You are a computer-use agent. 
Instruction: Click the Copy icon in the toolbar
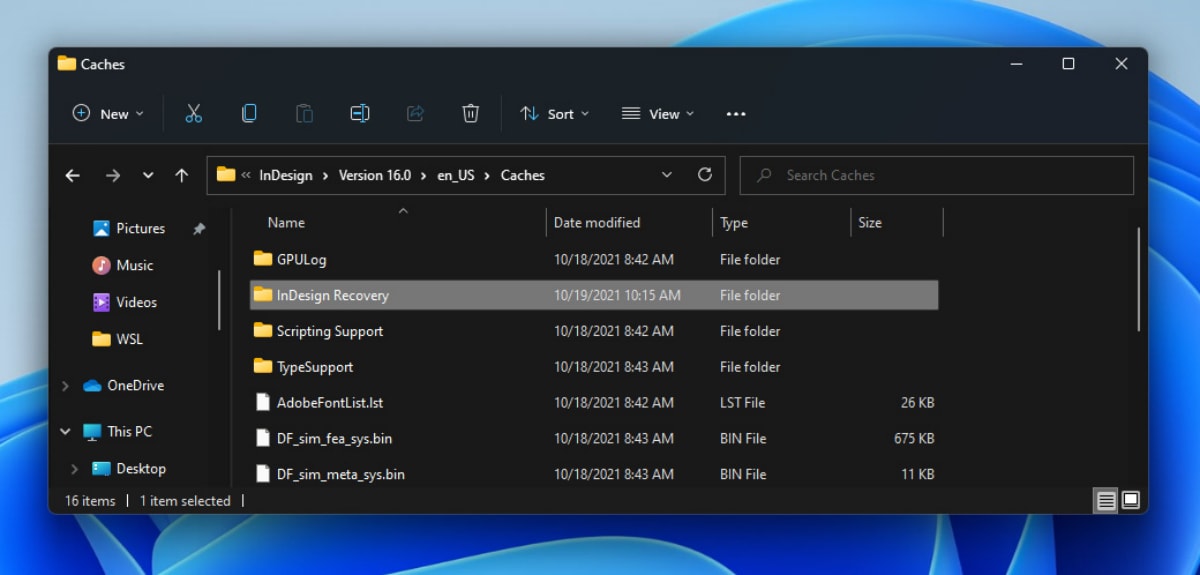pyautogui.click(x=249, y=114)
